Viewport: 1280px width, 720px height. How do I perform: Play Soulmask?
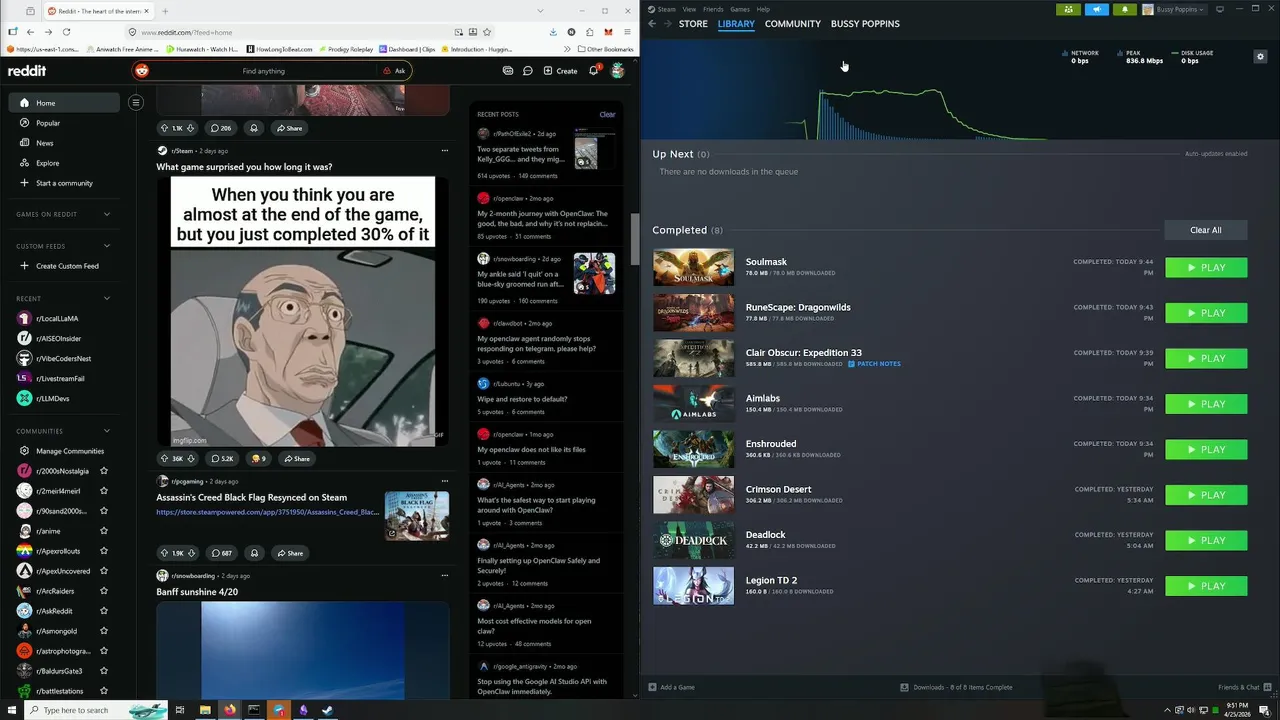[x=1206, y=268]
